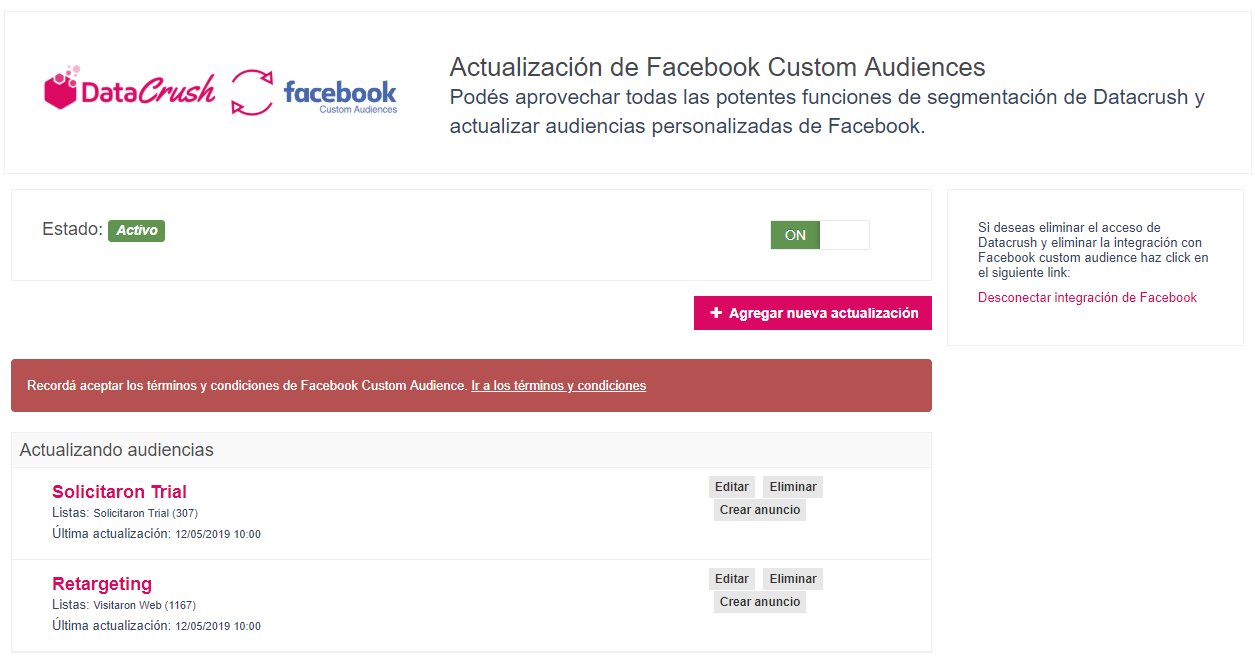Open the Retargeting audience
This screenshot has width=1255, height=666.
[102, 583]
